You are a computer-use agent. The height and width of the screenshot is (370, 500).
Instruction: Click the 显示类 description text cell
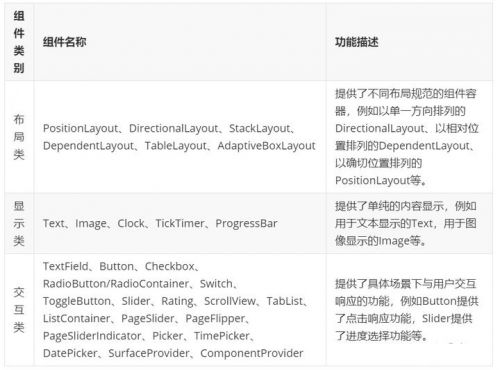coord(406,223)
